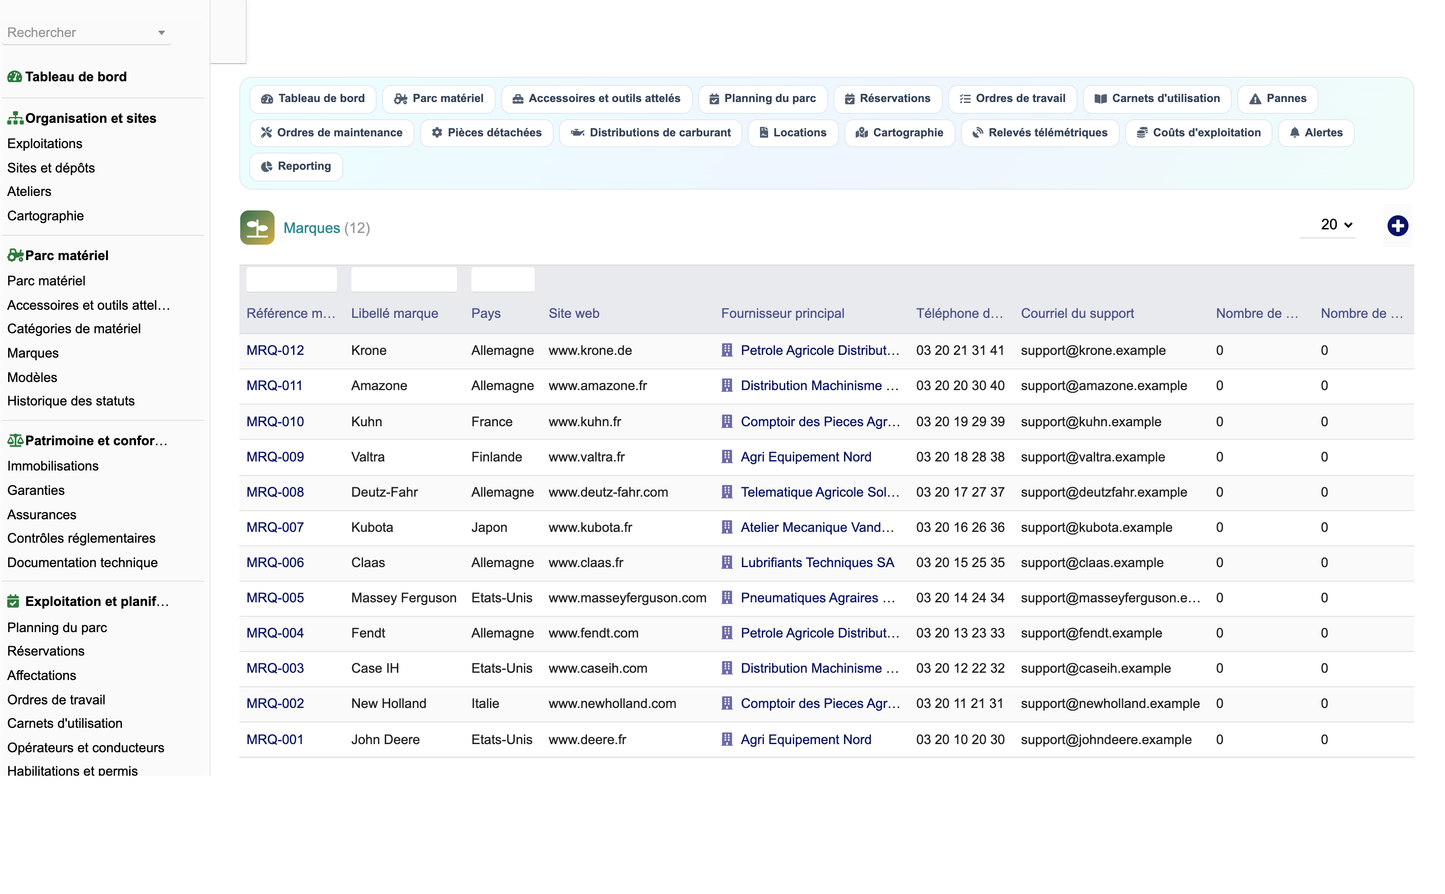
Task: Sort by the Site web column header
Action: click(x=574, y=314)
